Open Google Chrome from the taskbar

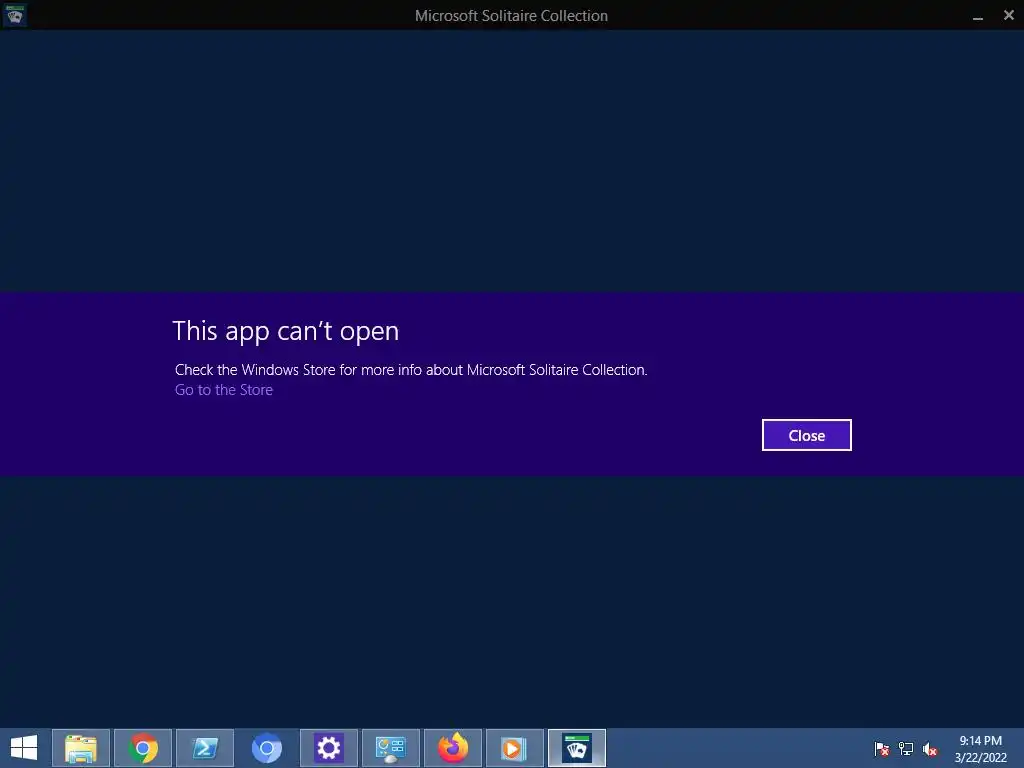[x=143, y=748]
